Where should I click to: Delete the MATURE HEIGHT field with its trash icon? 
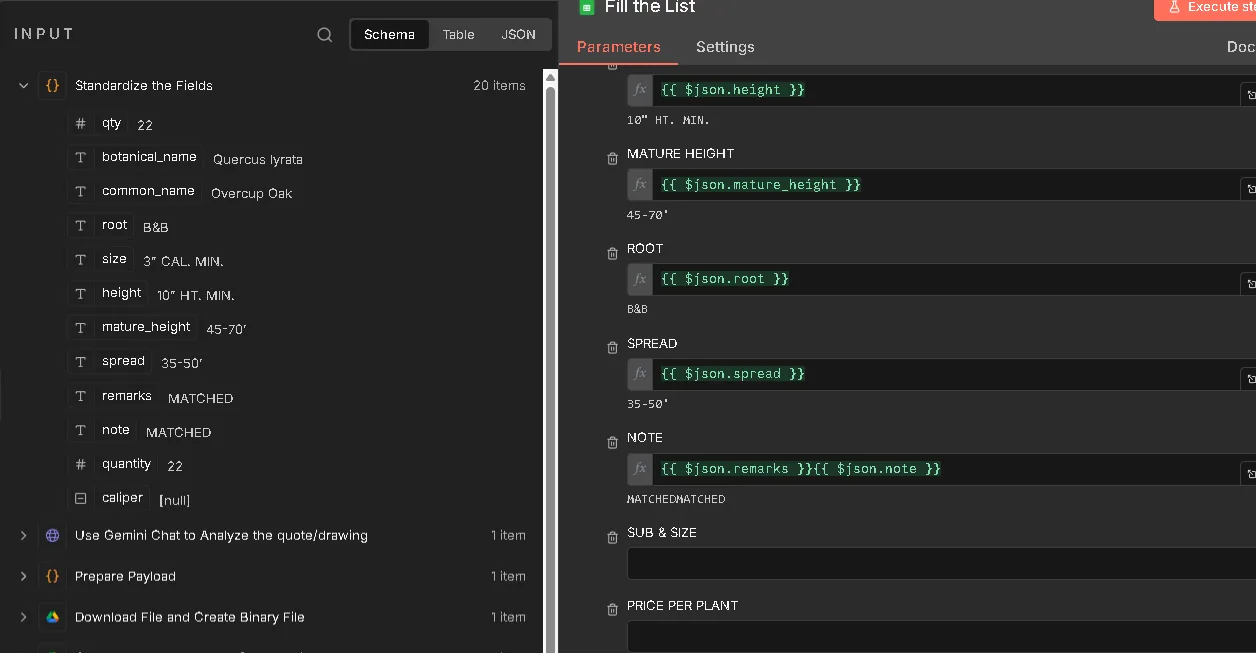pyautogui.click(x=612, y=159)
